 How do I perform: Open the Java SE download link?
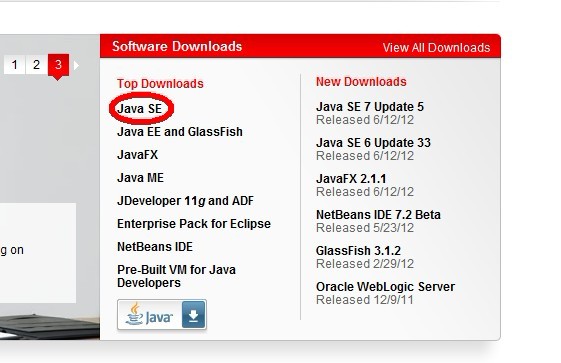(x=140, y=108)
